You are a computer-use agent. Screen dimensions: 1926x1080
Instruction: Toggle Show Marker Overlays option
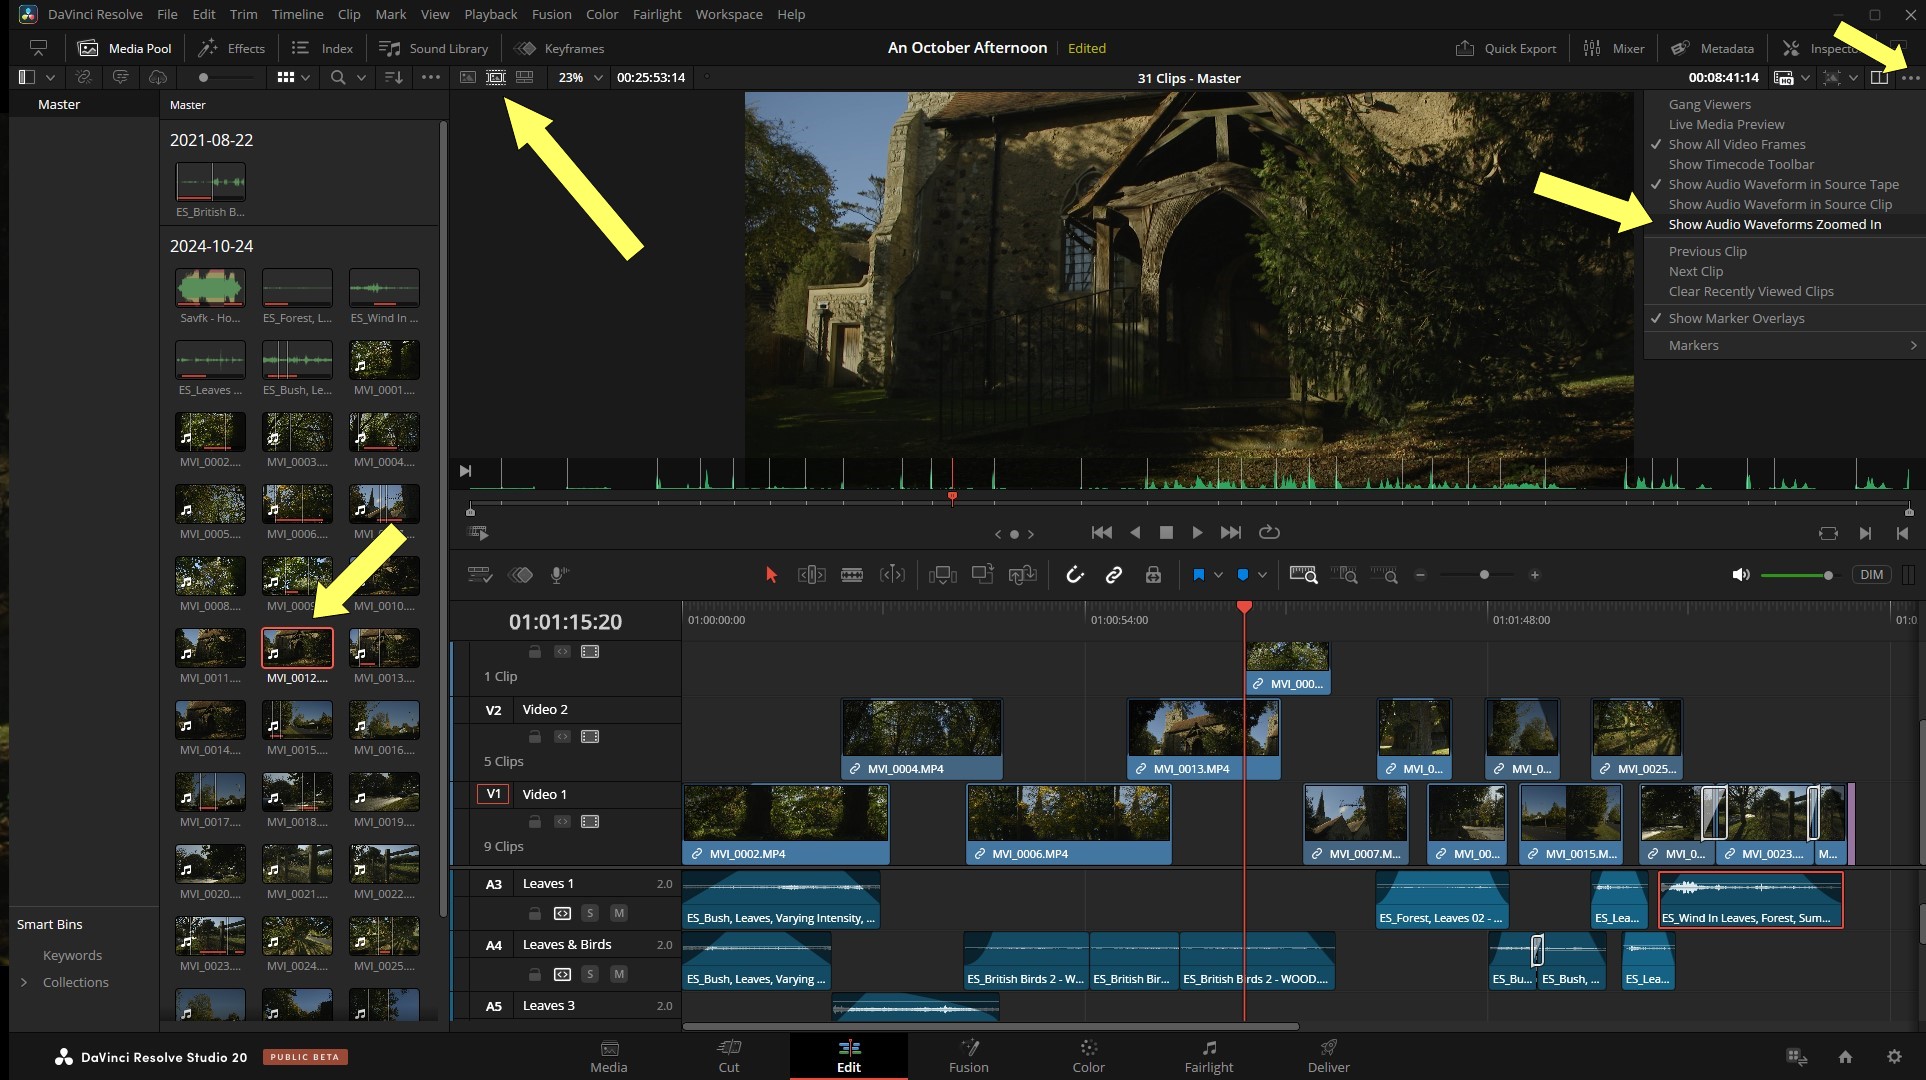pyautogui.click(x=1736, y=318)
